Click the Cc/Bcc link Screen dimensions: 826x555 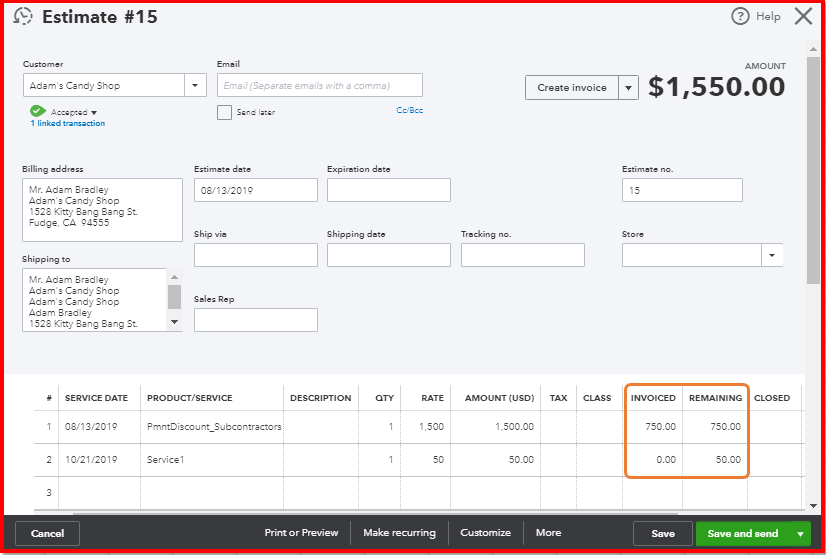pos(409,110)
